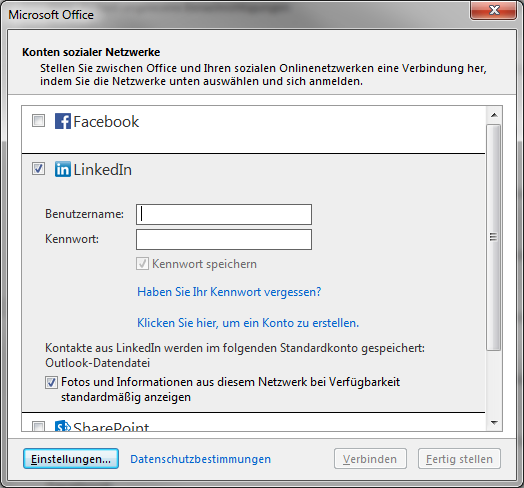Enable the Facebook network checkbox
This screenshot has width=524, height=488.
click(38, 121)
